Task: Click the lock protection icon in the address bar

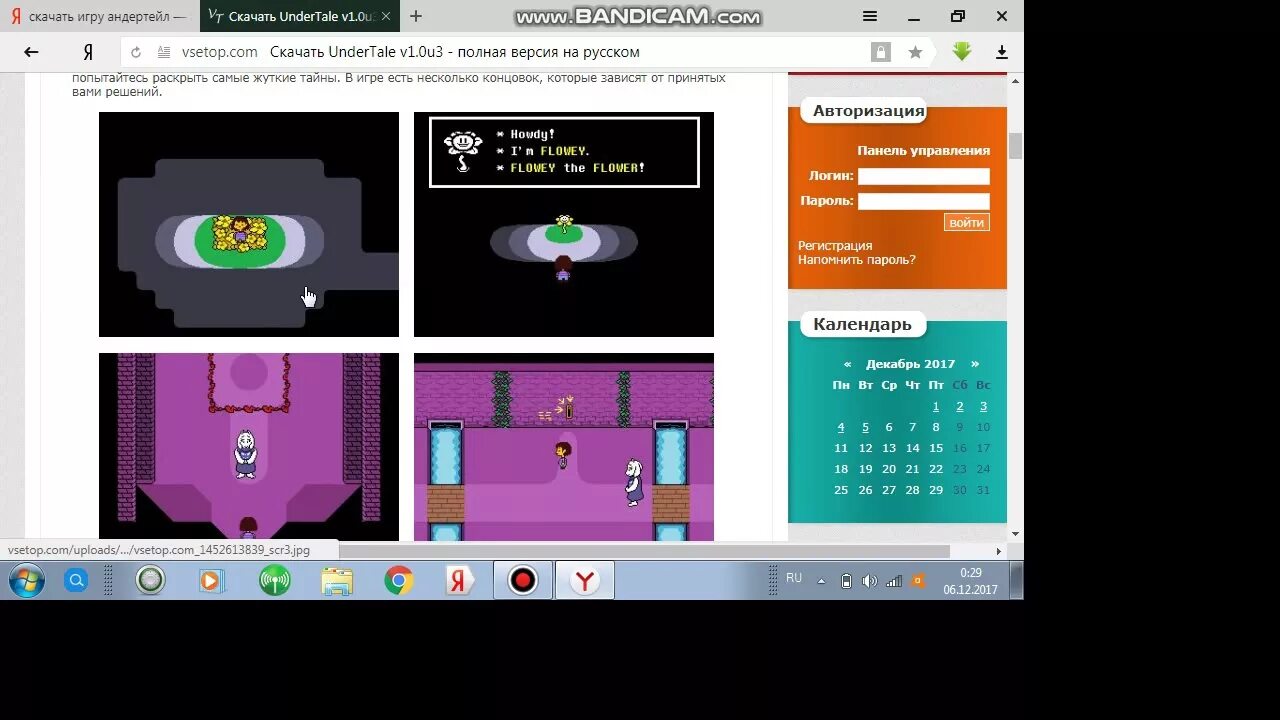Action: click(x=880, y=52)
